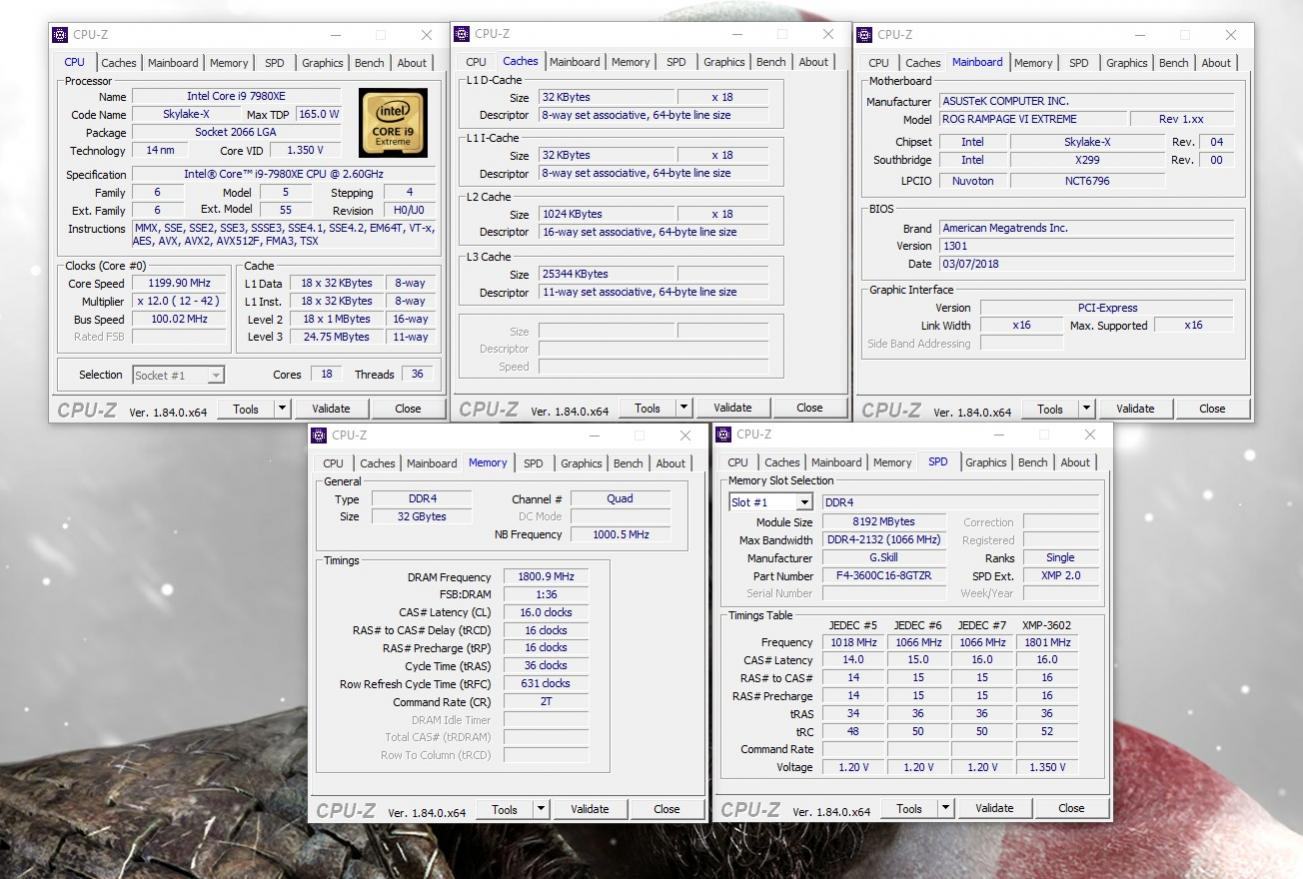Click the Row Refresh Cycle Time value 631 clocks

coord(545,684)
